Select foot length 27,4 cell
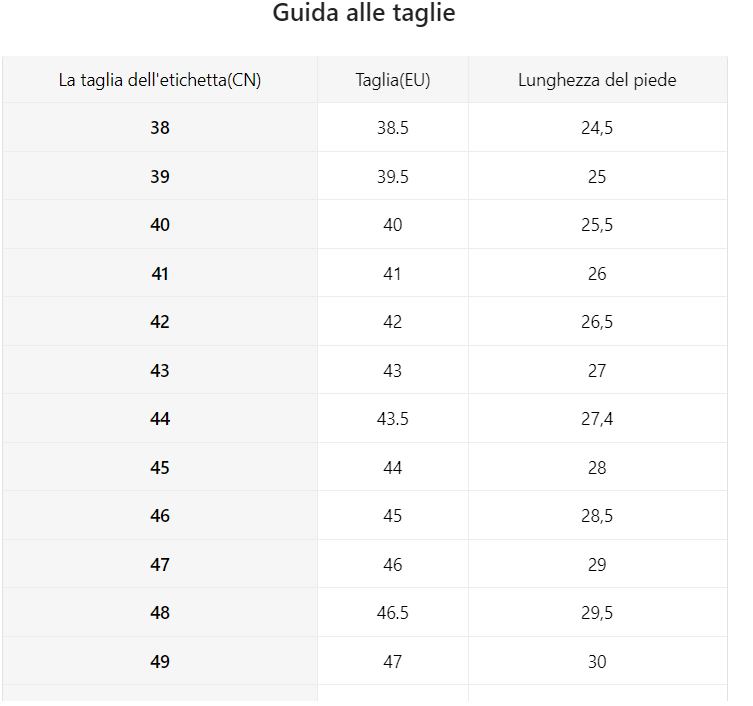 pyautogui.click(x=597, y=419)
